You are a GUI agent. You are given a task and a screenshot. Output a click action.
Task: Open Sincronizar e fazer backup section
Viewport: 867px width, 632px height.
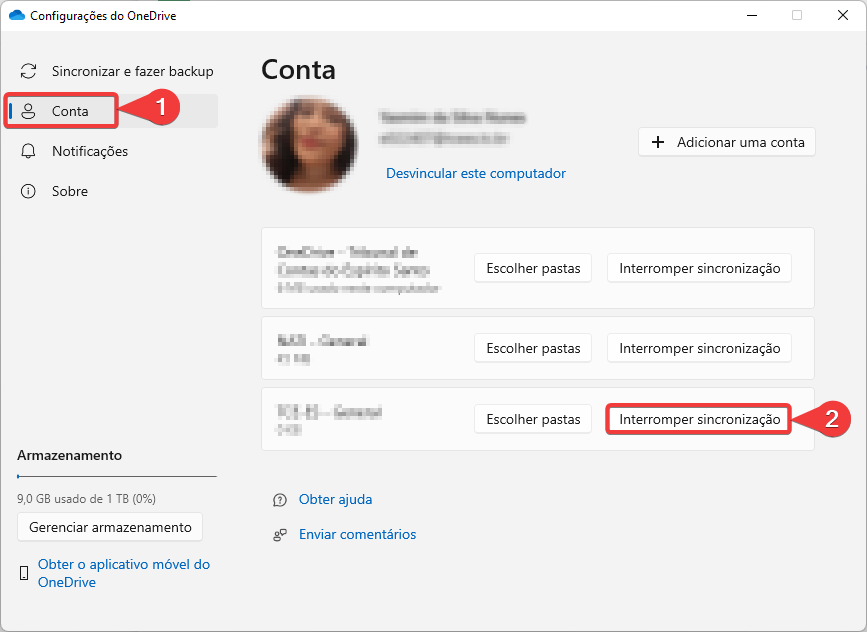[x=116, y=71]
